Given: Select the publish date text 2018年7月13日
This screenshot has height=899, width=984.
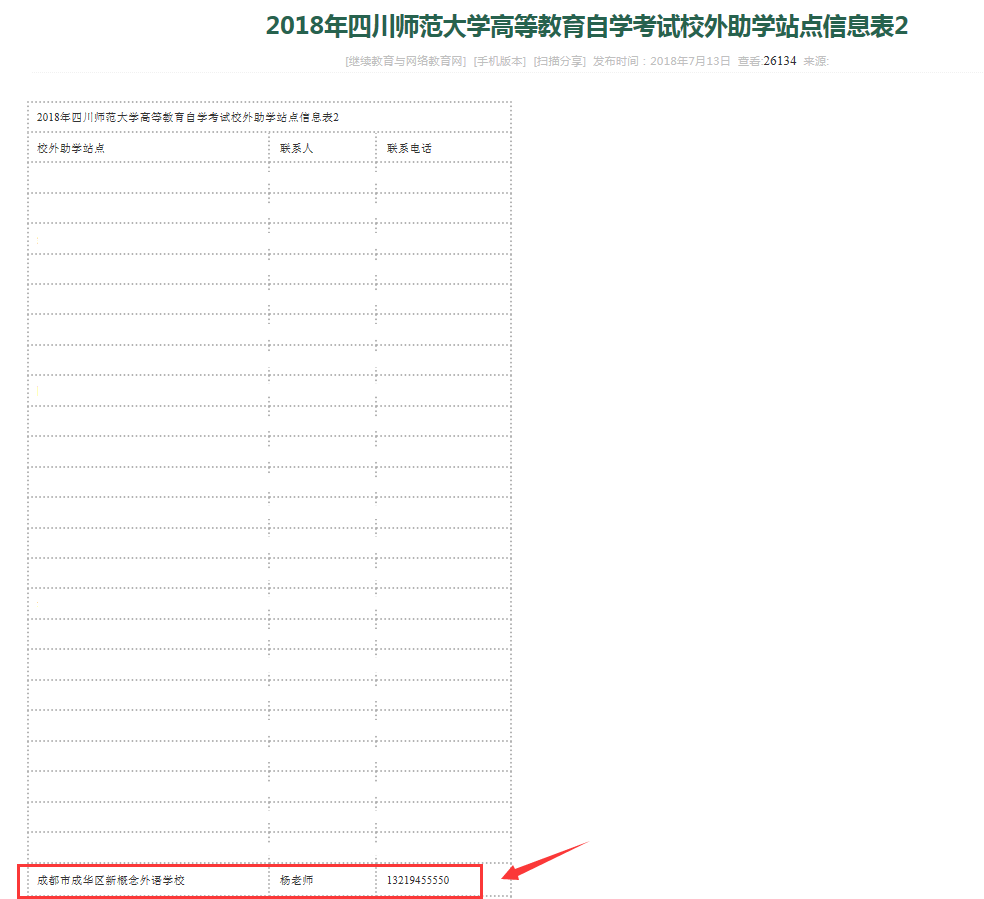Looking at the screenshot, I should click(690, 61).
